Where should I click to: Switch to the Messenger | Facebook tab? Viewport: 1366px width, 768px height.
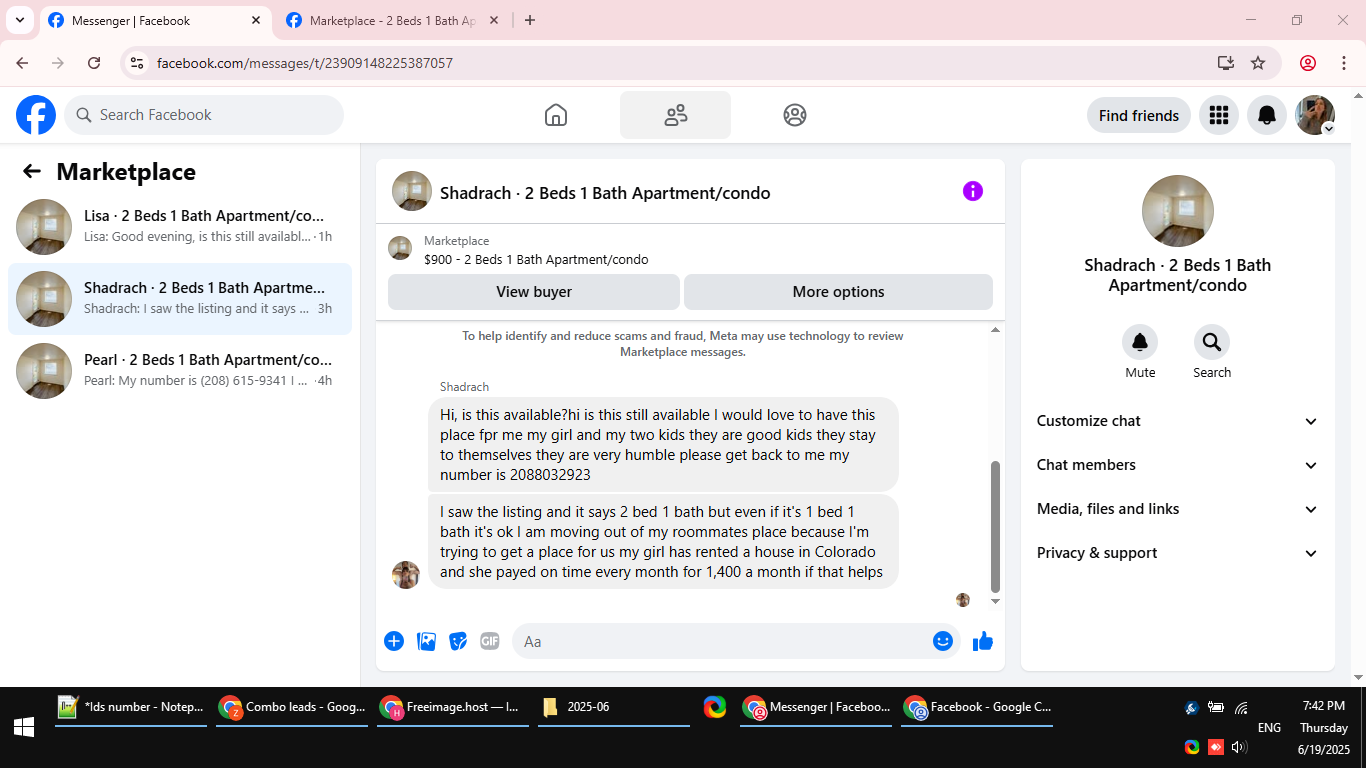[x=155, y=21]
